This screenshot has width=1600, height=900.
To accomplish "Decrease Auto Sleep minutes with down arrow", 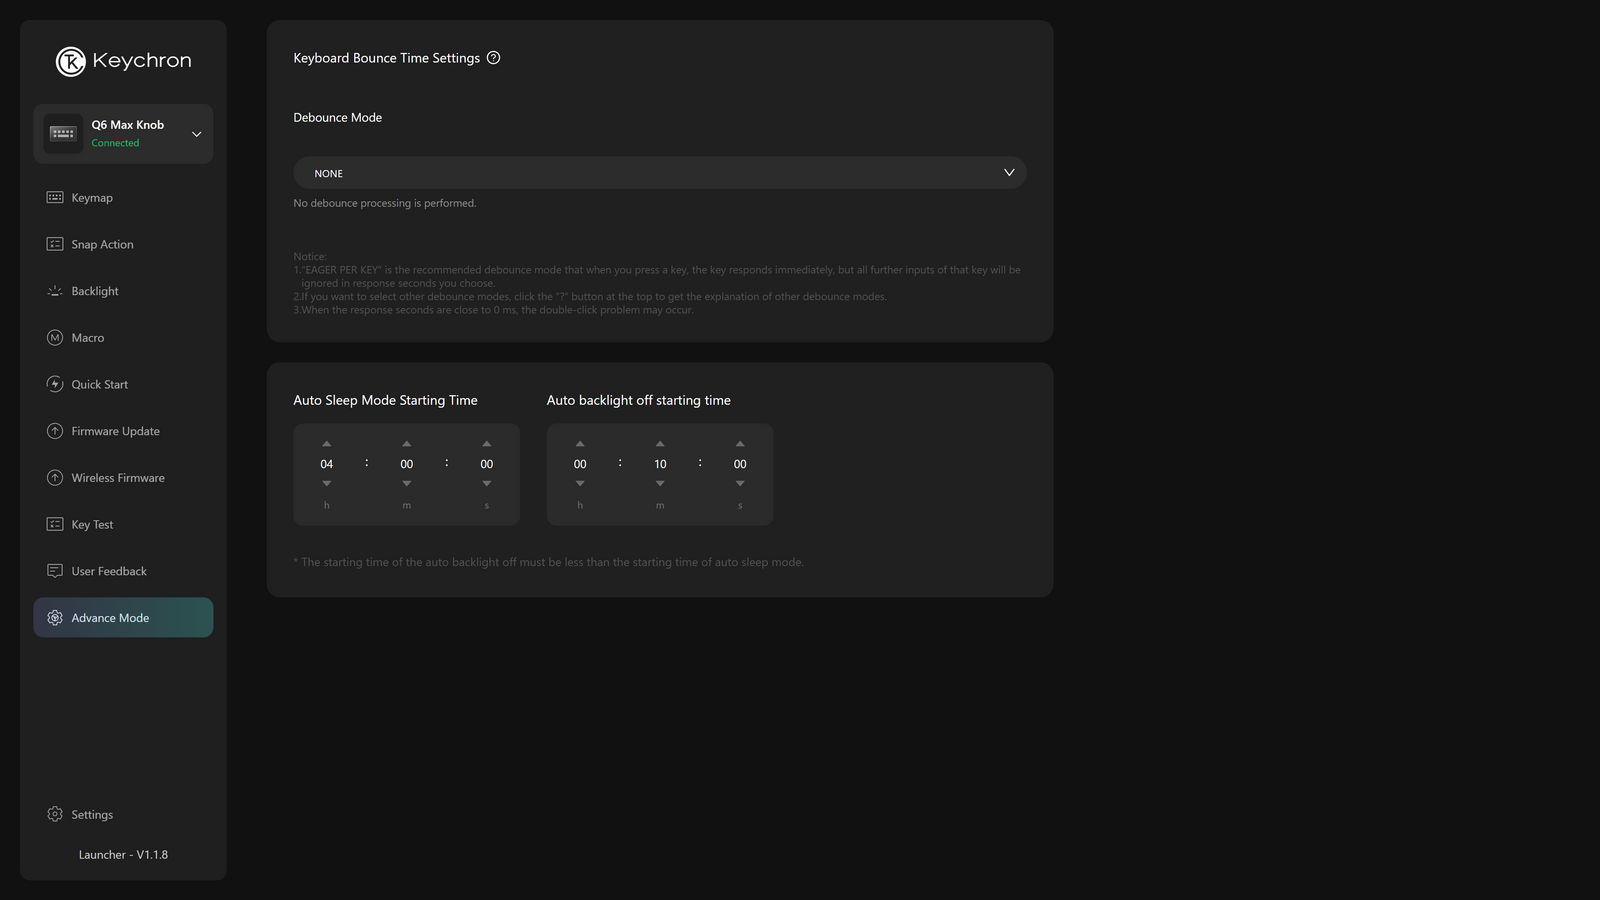I will [x=406, y=484].
